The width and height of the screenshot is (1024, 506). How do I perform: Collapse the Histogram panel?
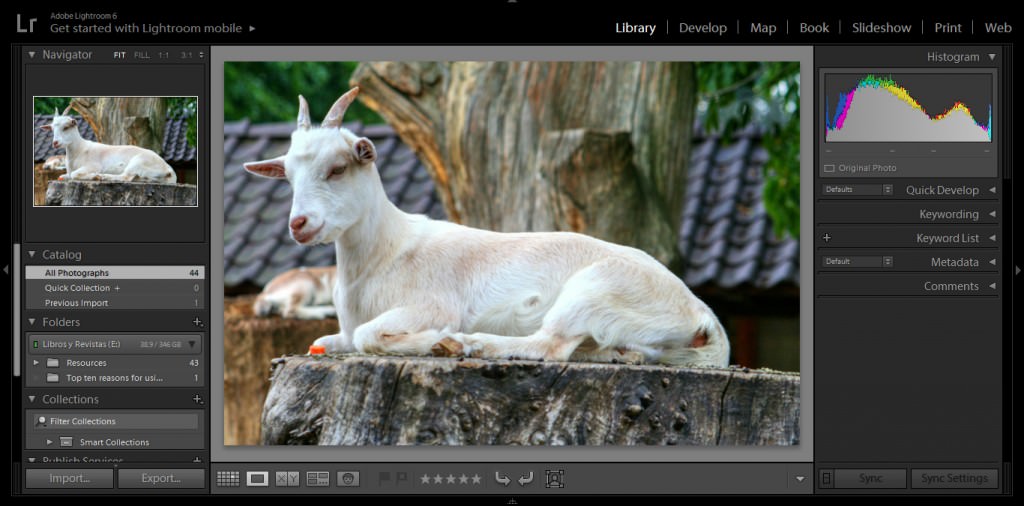(x=992, y=57)
